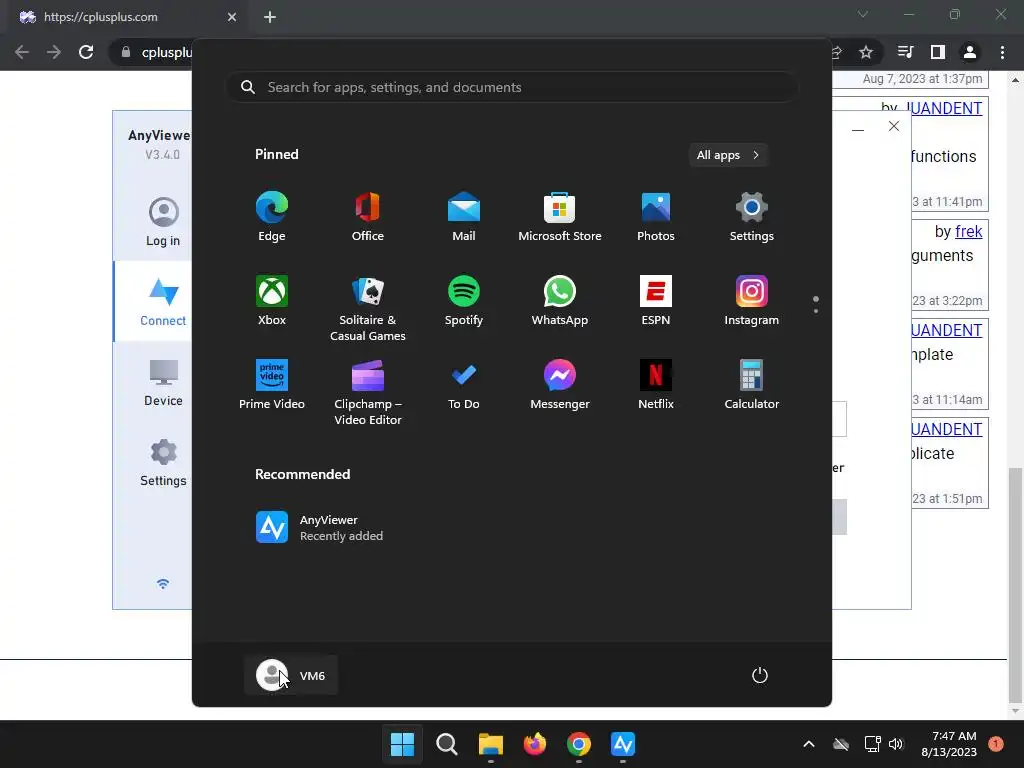Open pinned Settings gear in Start menu
1024x768 pixels.
752,217
